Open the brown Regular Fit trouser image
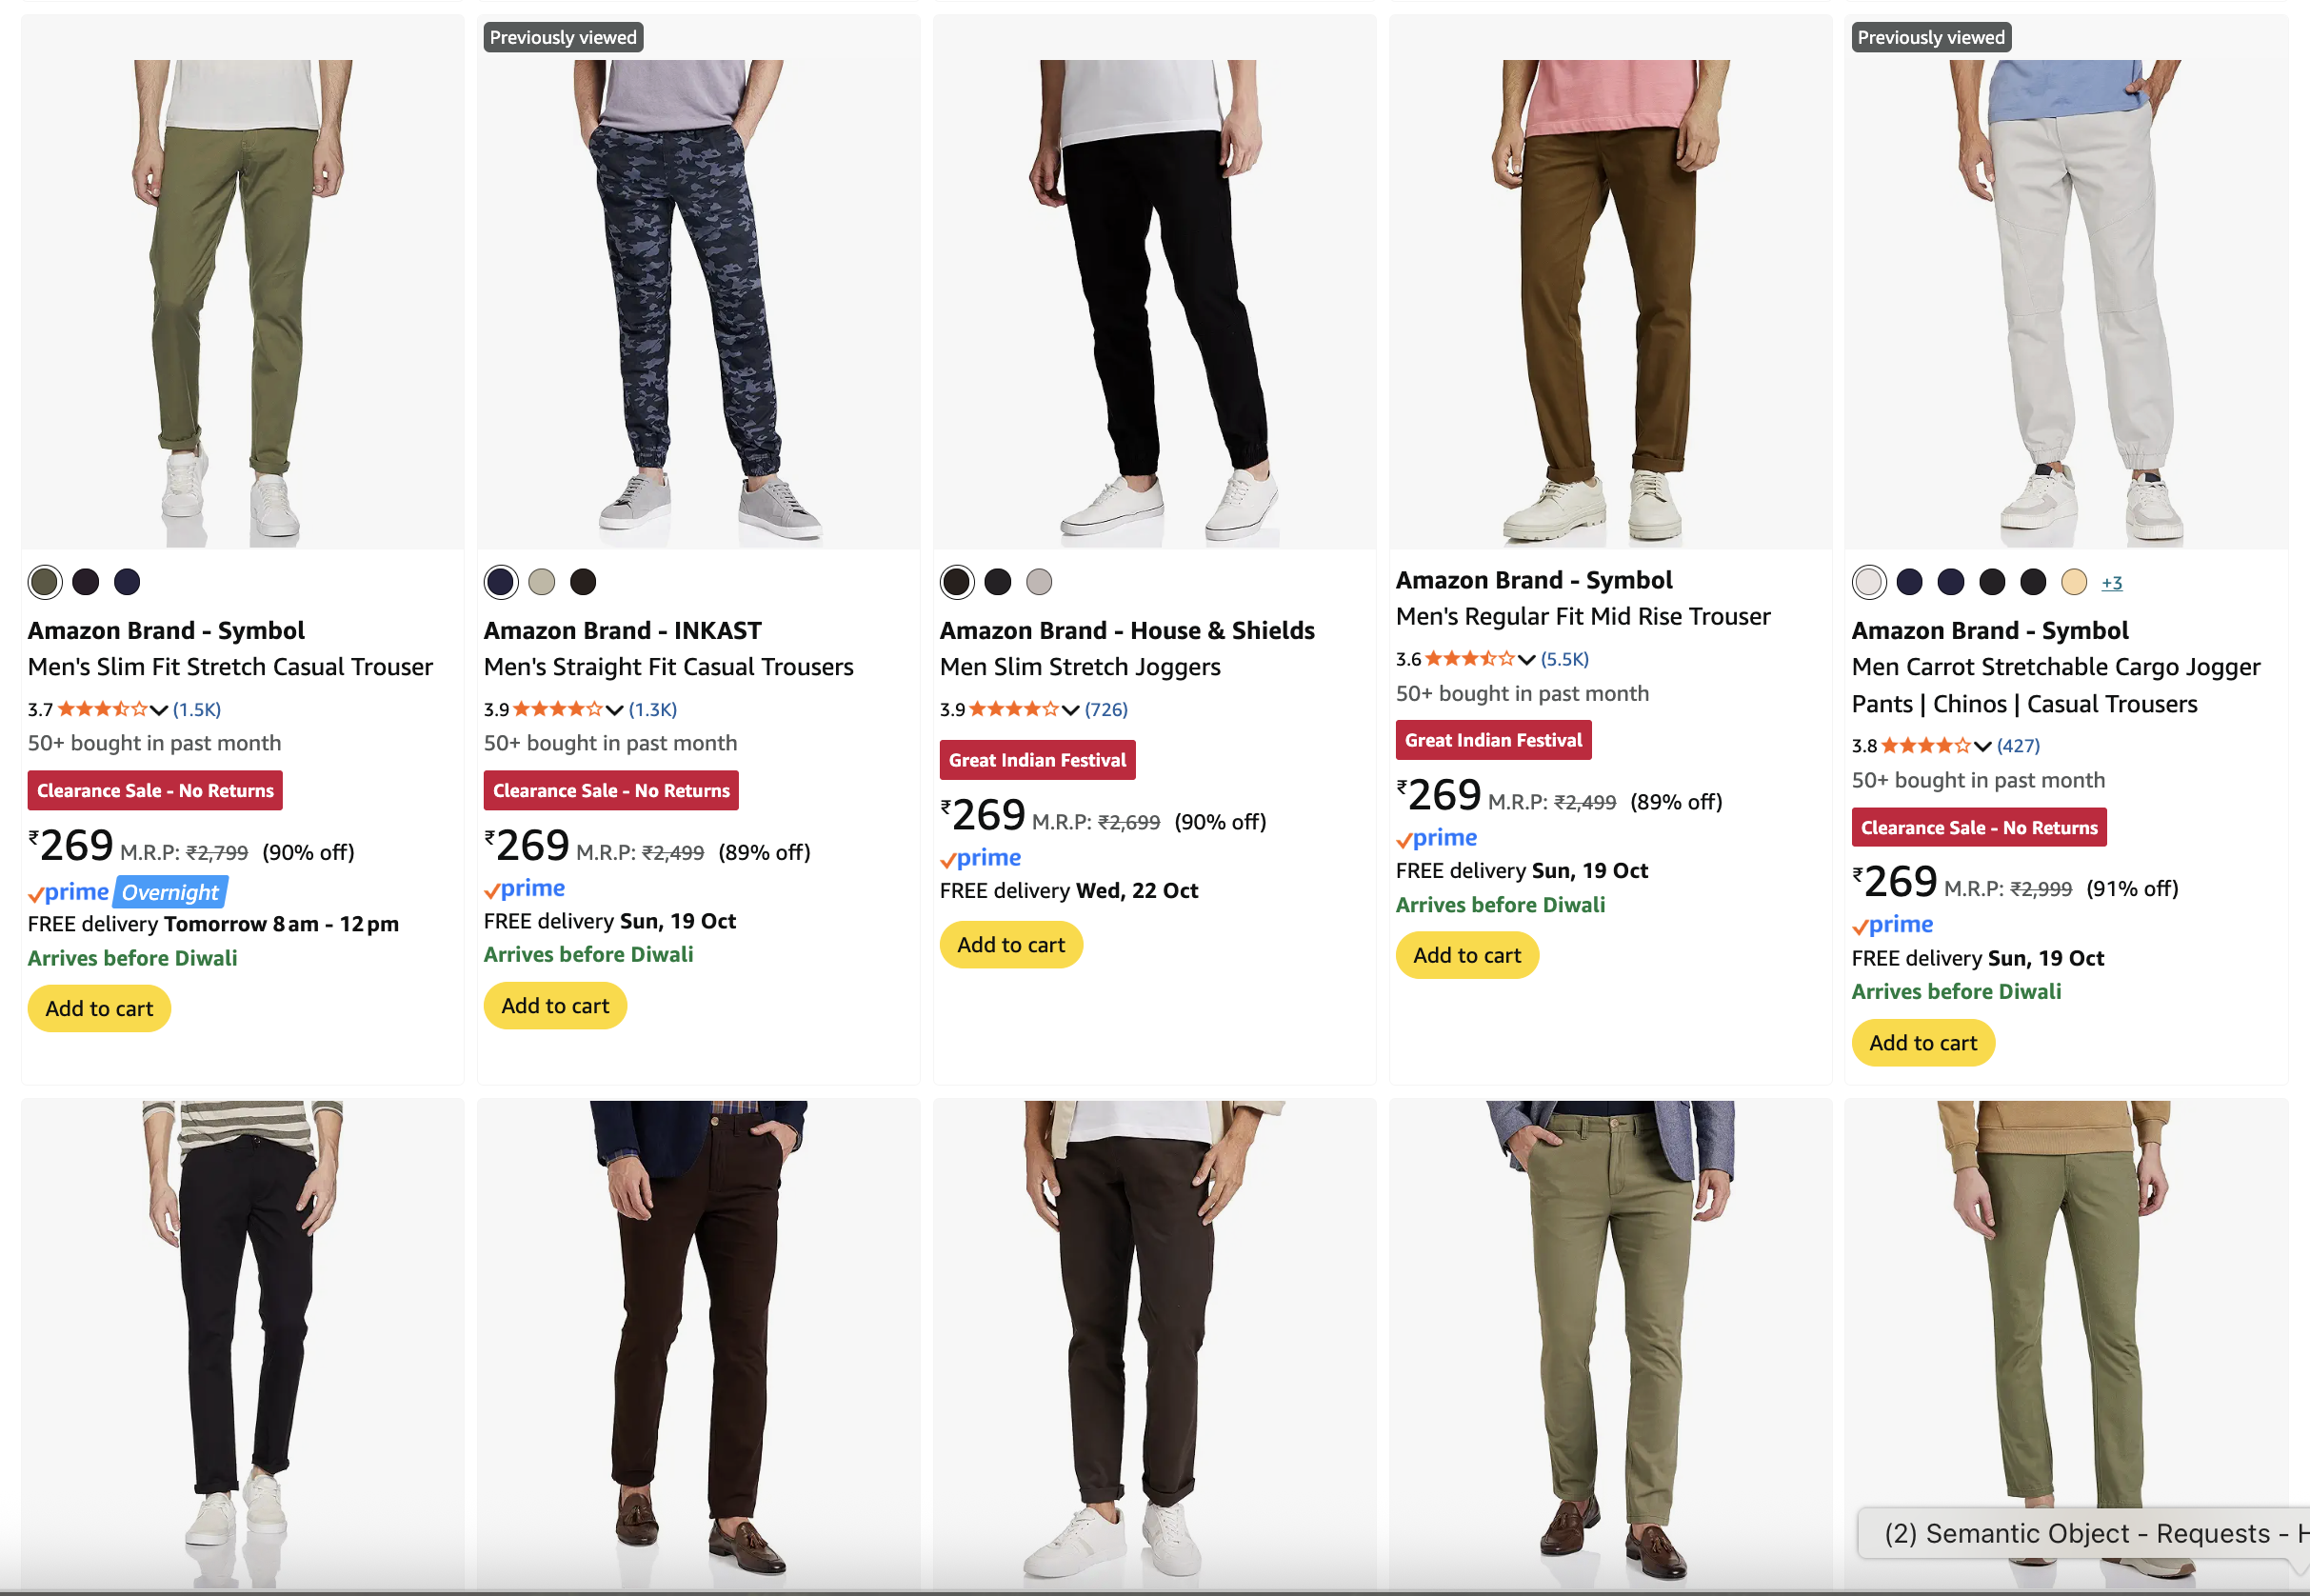The height and width of the screenshot is (1596, 2310). pyautogui.click(x=1610, y=300)
